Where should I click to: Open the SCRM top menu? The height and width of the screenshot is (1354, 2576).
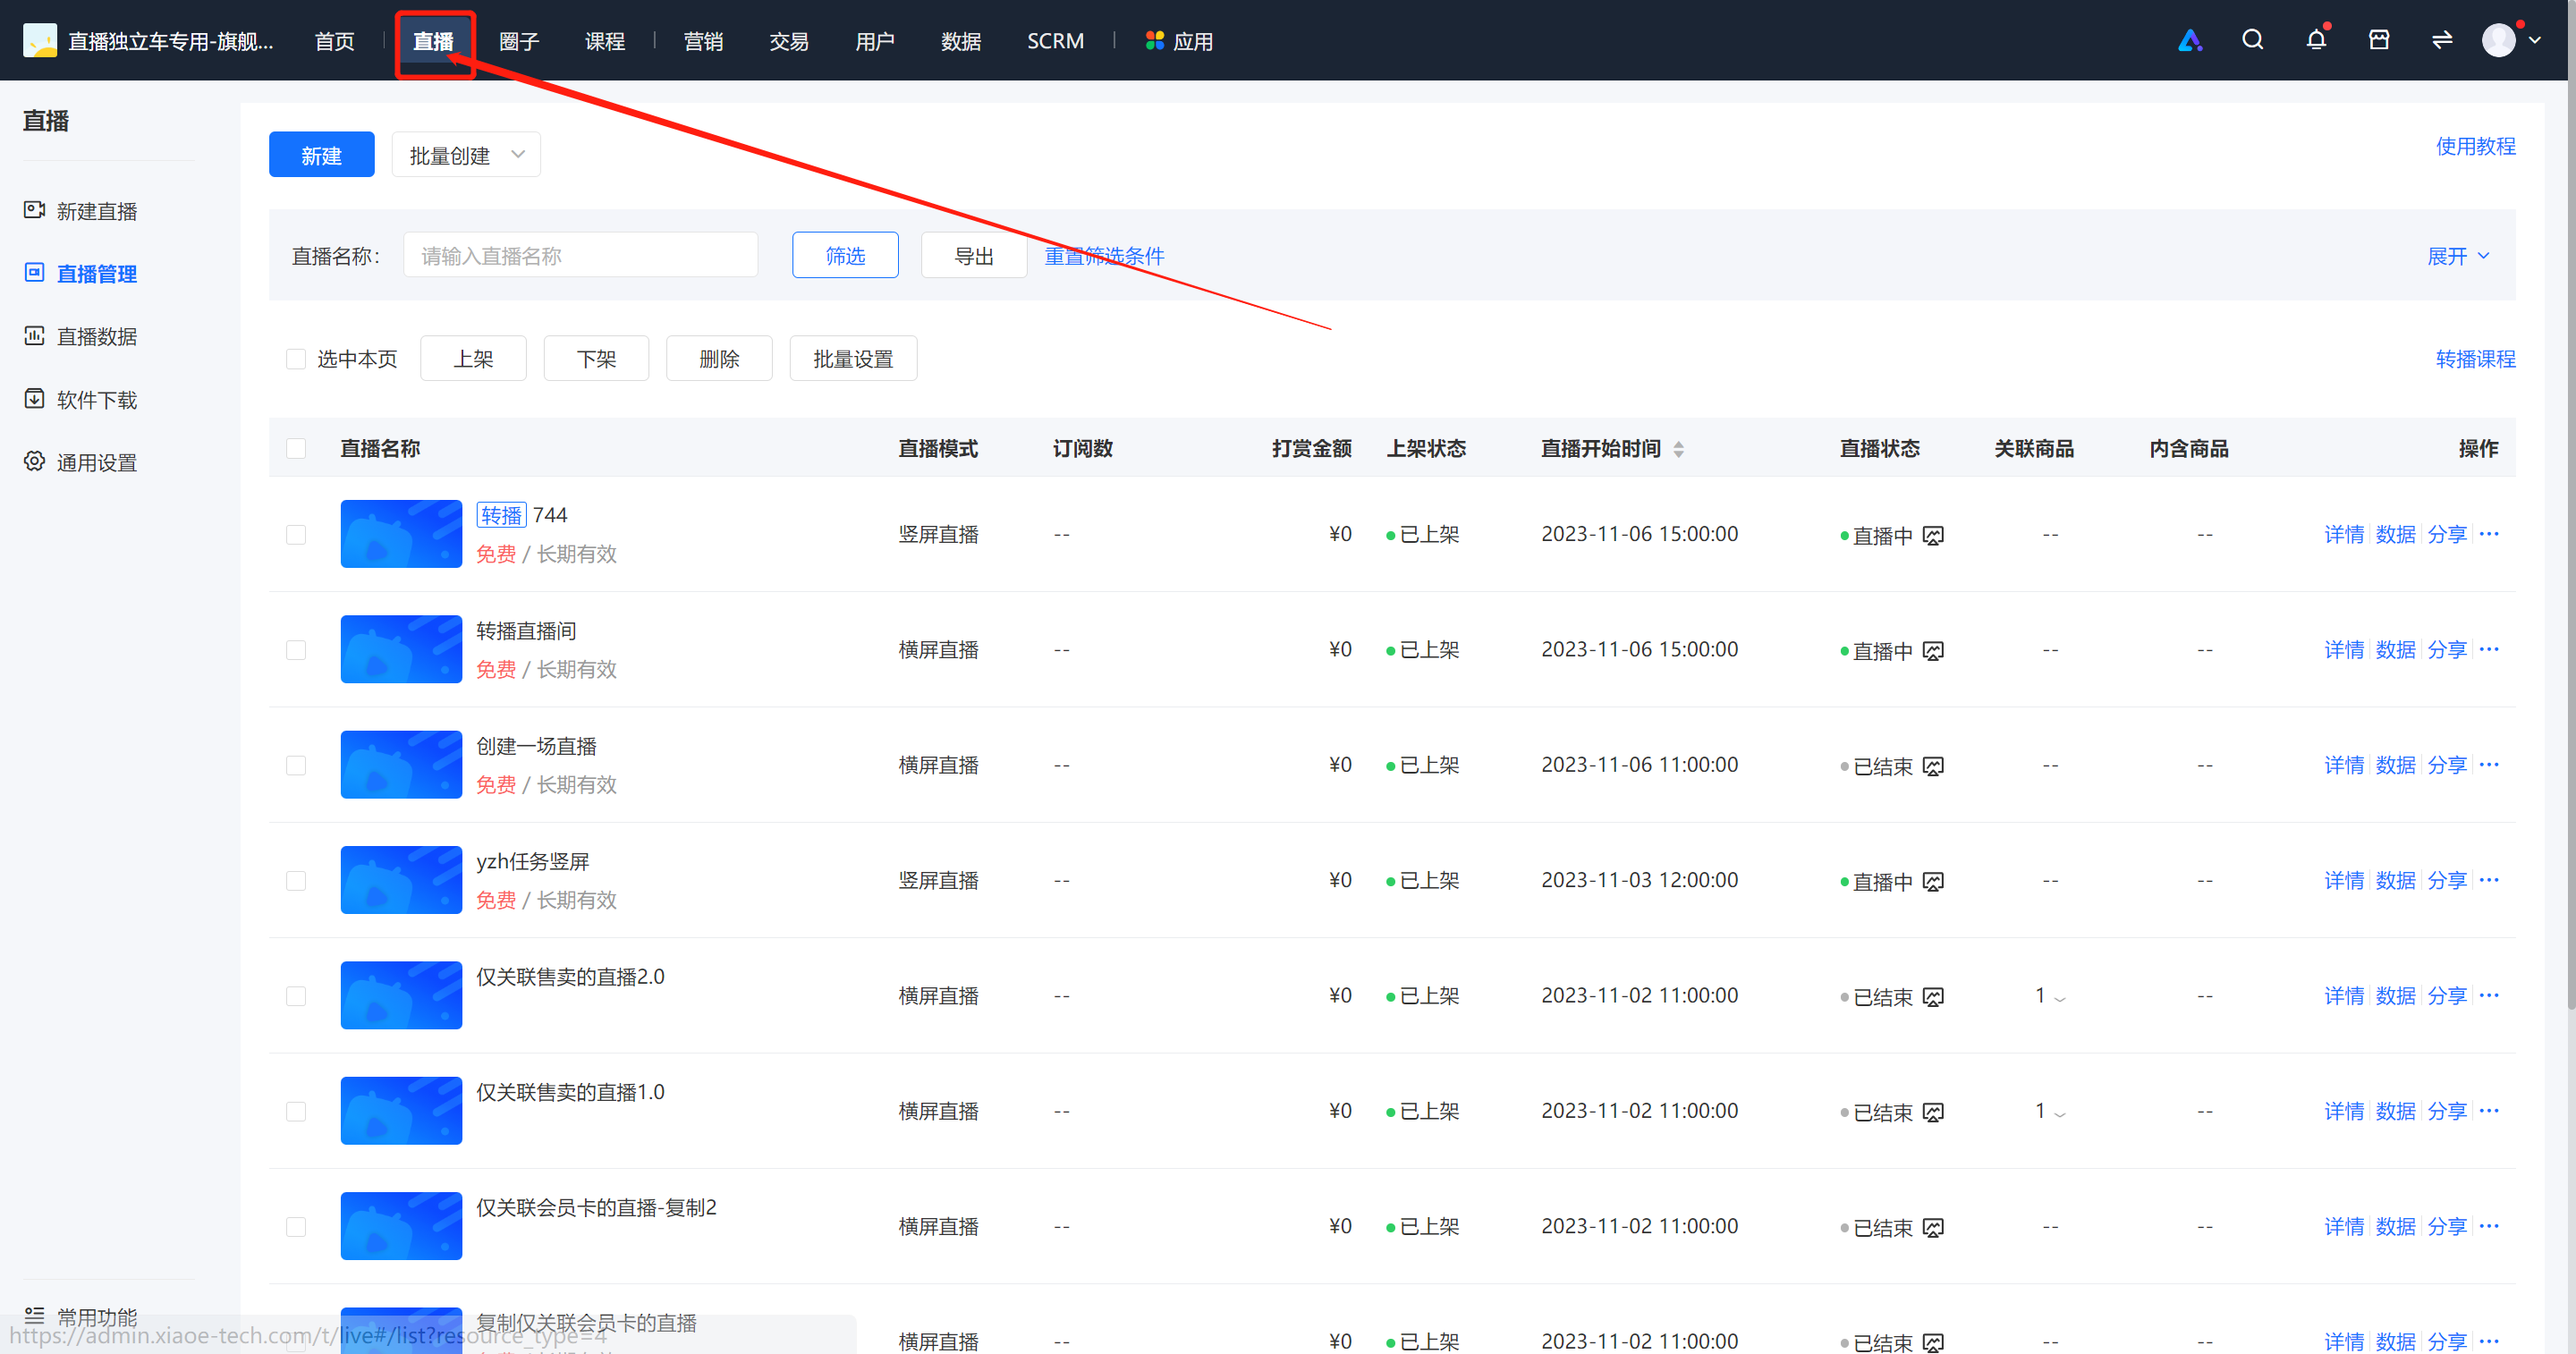click(x=1055, y=41)
